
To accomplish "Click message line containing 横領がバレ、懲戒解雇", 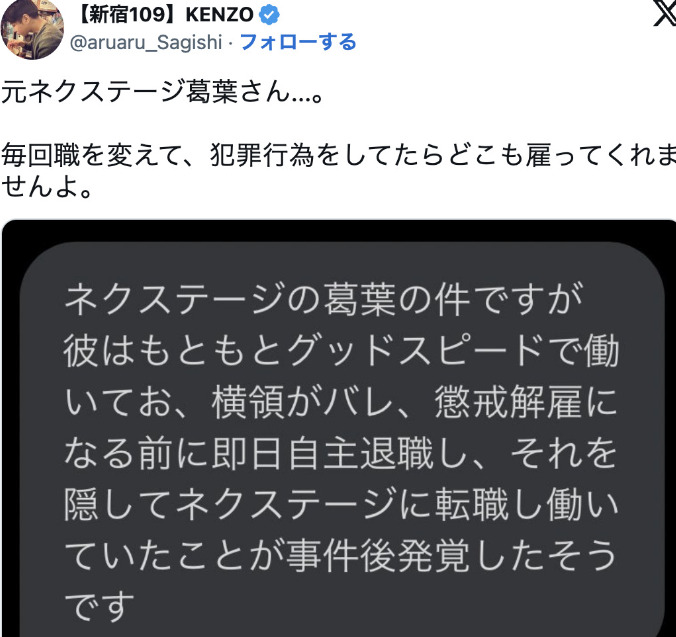I will pyautogui.click(x=341, y=402).
